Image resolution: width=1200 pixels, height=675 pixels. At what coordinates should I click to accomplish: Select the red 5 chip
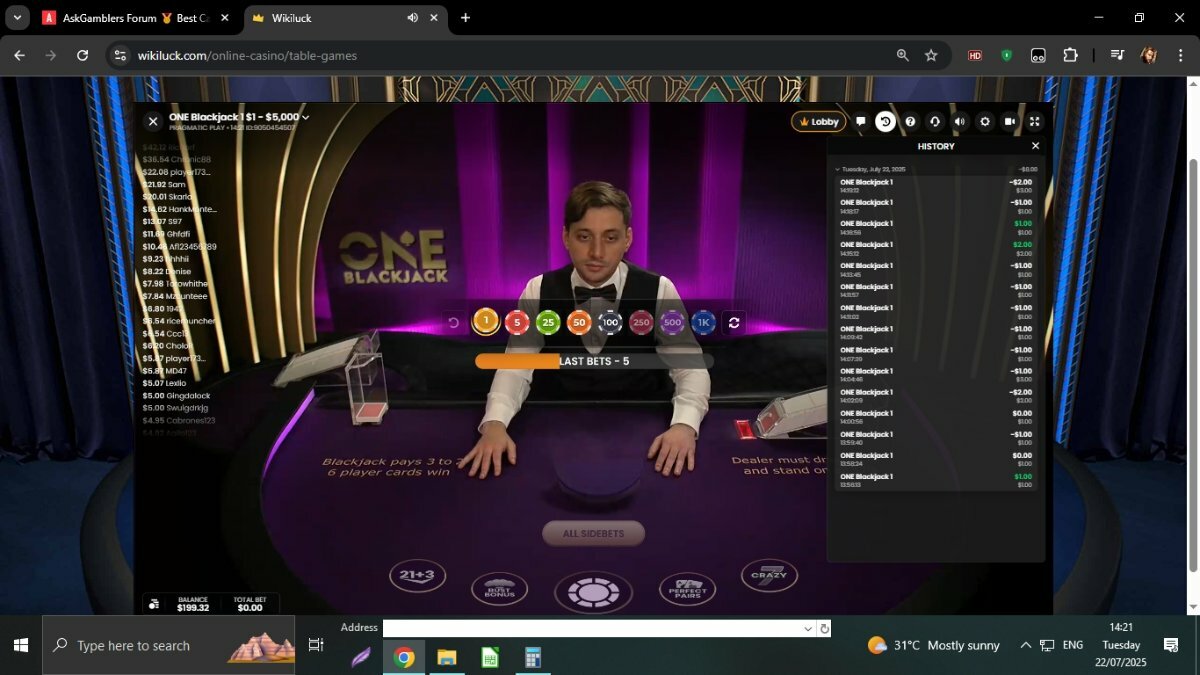pos(517,322)
